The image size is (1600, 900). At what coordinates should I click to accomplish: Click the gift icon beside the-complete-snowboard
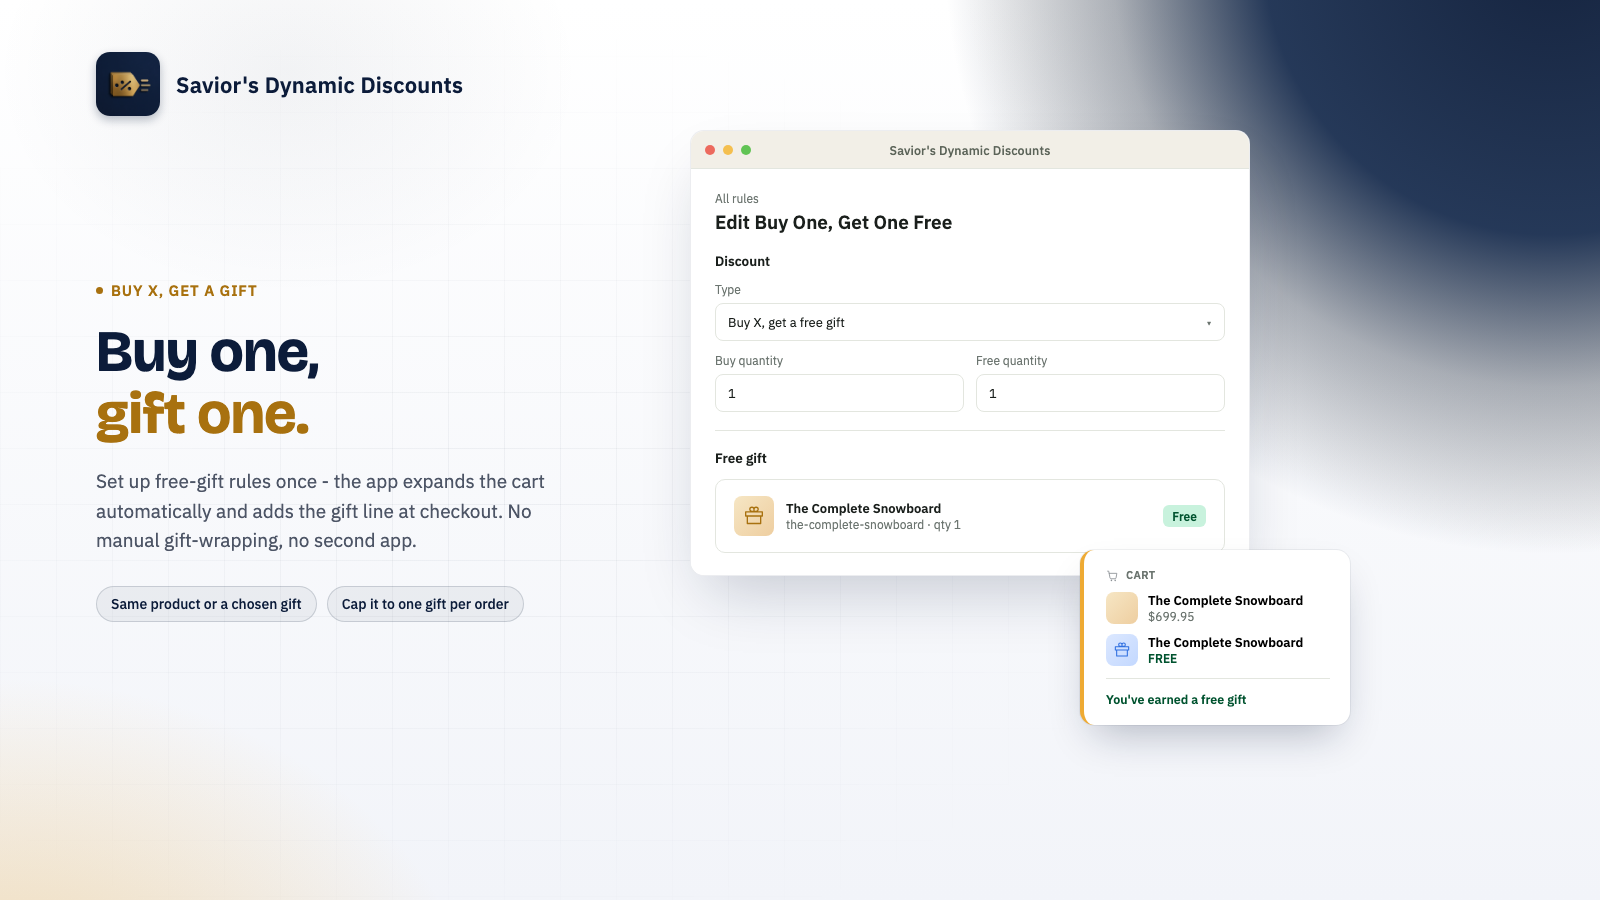click(754, 516)
